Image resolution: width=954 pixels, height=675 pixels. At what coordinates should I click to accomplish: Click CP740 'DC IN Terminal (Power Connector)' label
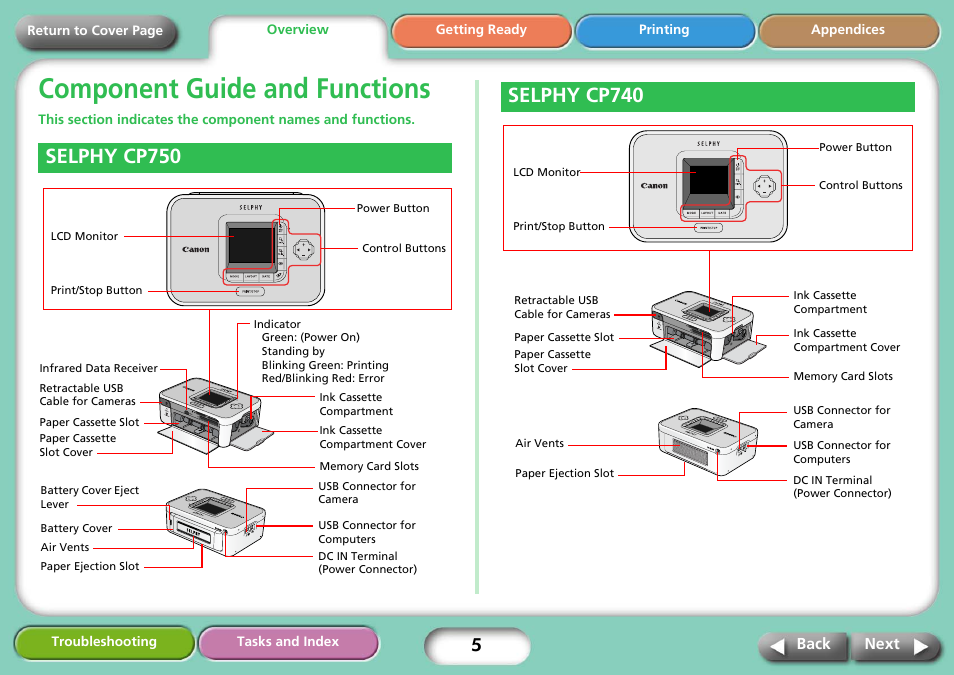click(842, 487)
